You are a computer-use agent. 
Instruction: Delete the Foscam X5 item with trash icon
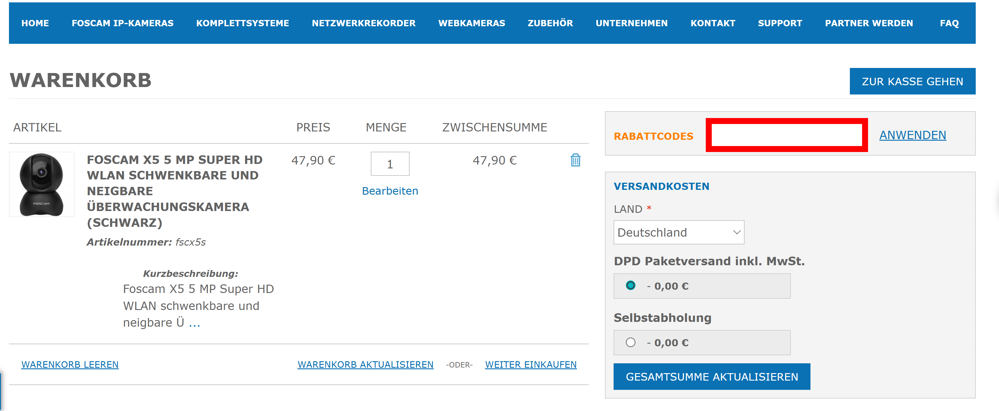575,160
